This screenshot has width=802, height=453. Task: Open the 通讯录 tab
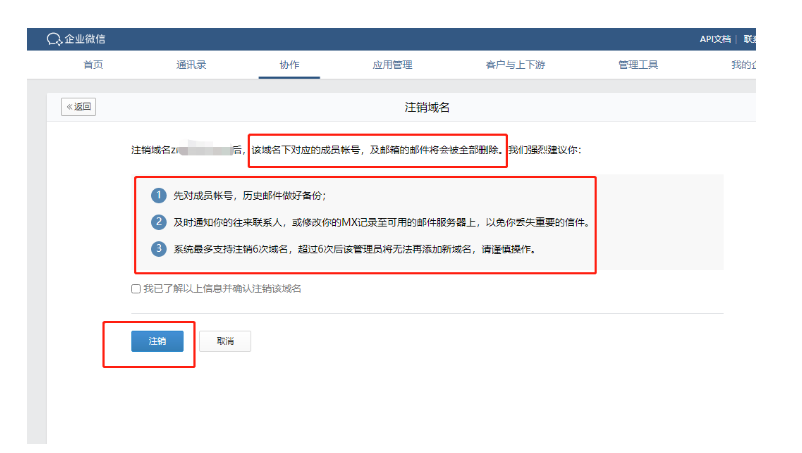coord(191,65)
